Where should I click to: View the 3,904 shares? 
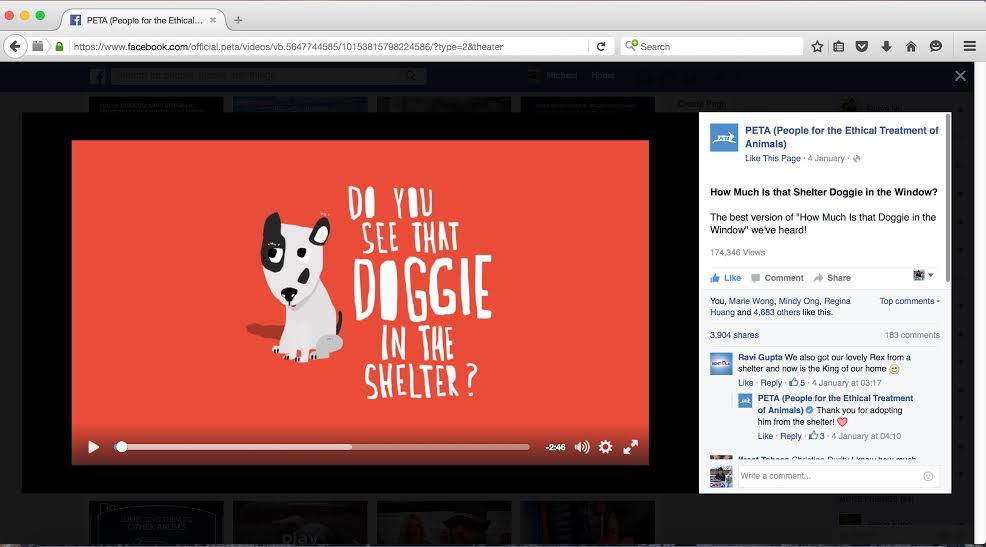coord(734,335)
